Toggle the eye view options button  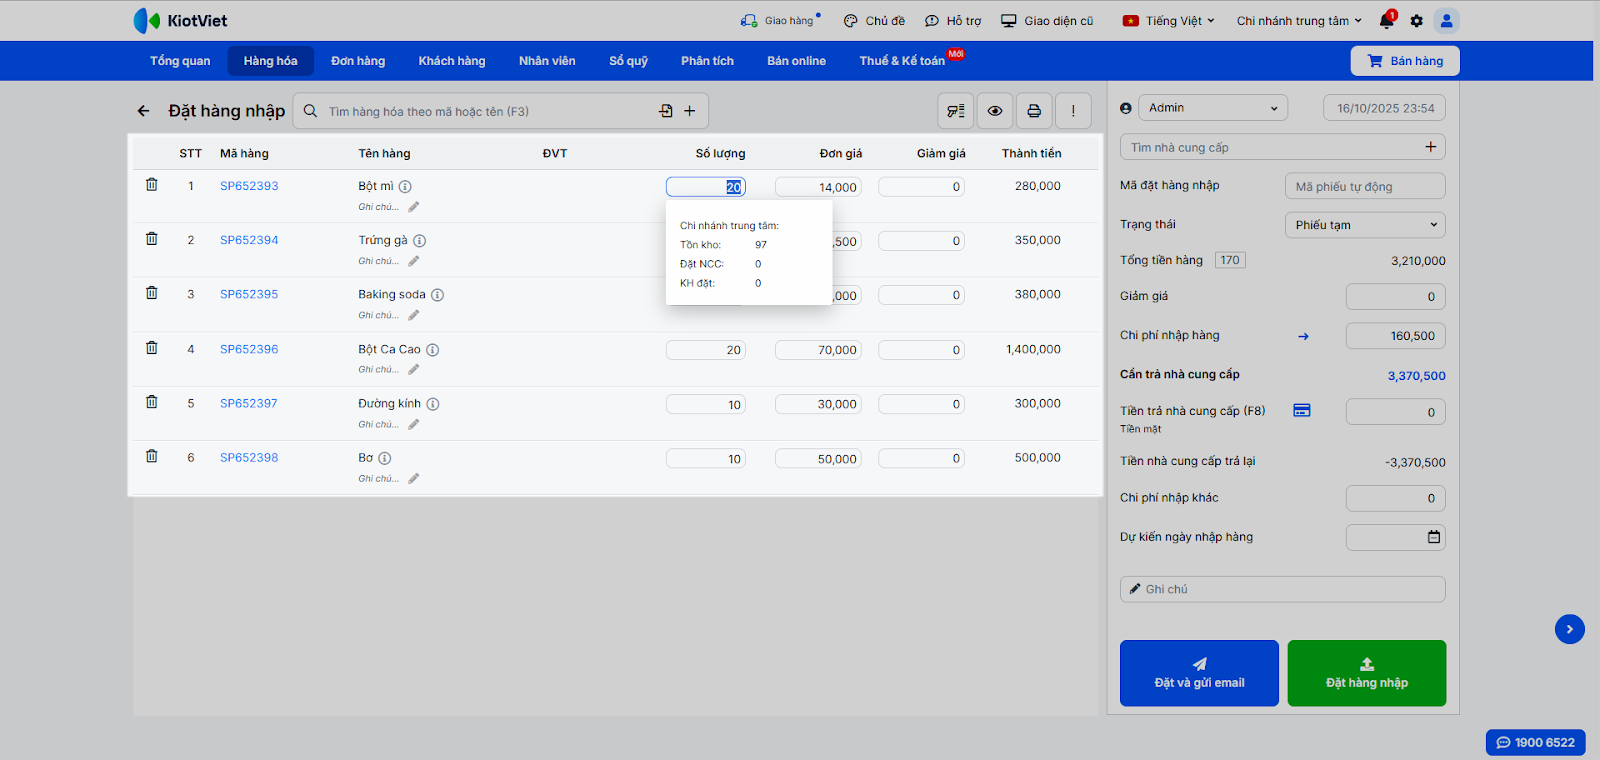click(x=995, y=111)
